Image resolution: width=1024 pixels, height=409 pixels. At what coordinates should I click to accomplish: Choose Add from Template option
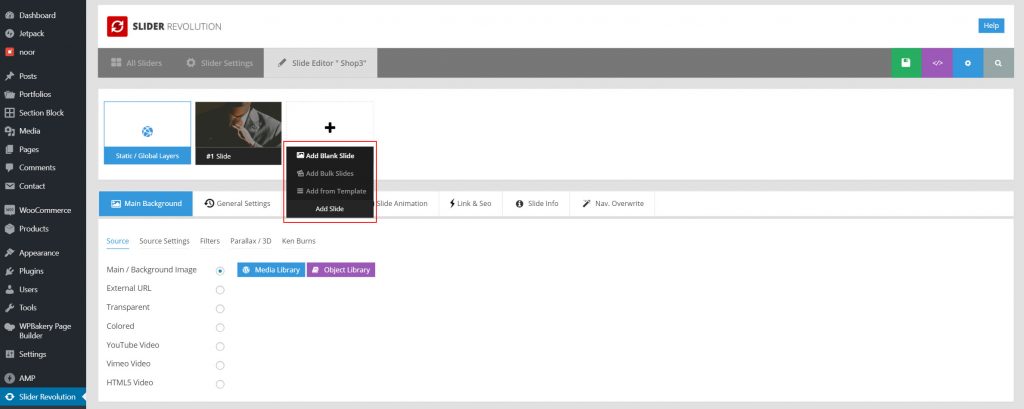(330, 191)
